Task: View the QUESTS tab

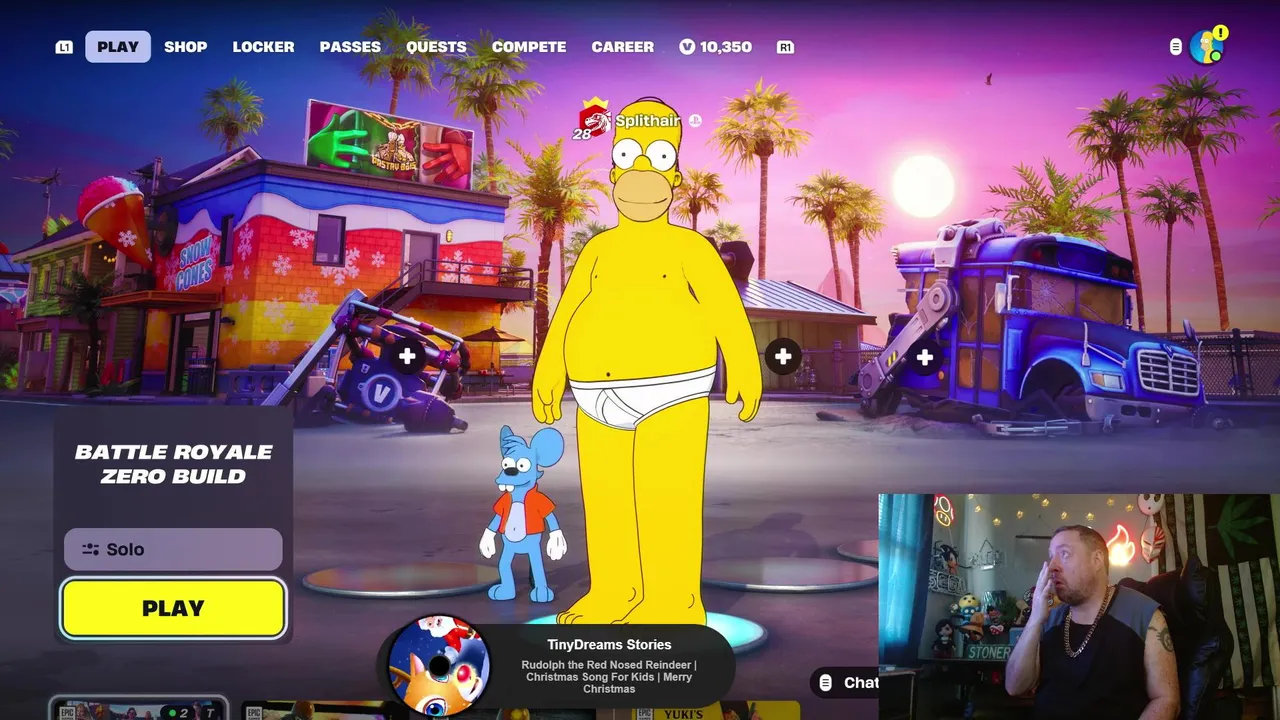Action: pos(436,47)
